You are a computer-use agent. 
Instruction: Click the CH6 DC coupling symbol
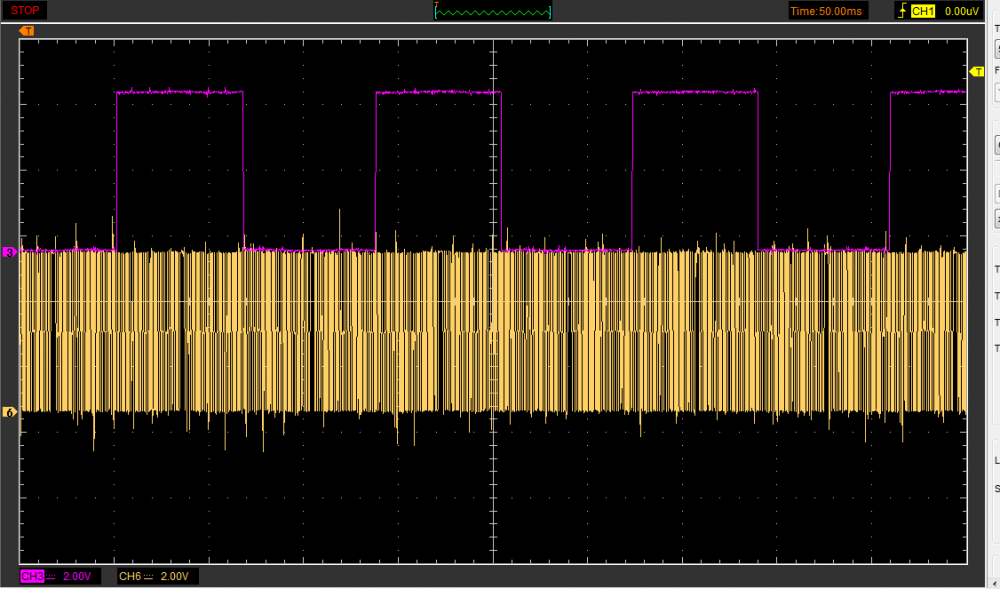(x=149, y=576)
